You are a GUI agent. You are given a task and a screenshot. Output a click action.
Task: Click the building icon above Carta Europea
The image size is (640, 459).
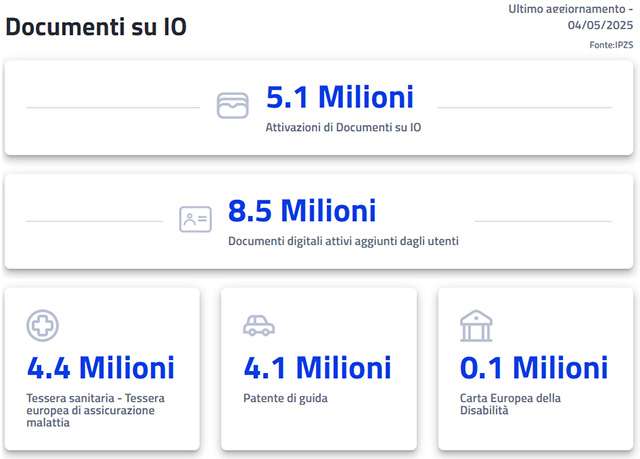(476, 326)
